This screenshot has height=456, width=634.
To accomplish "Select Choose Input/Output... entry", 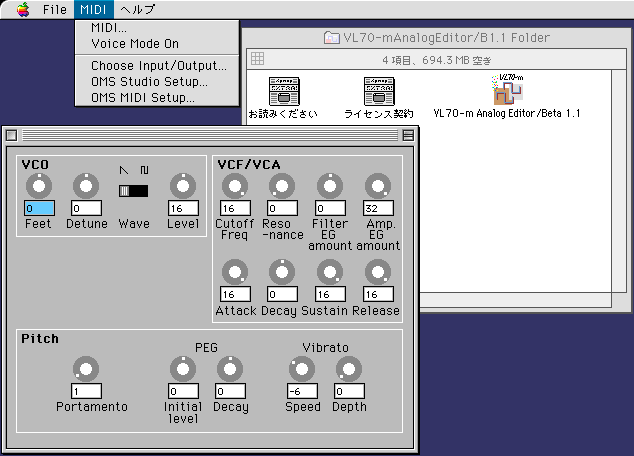I will [x=157, y=65].
